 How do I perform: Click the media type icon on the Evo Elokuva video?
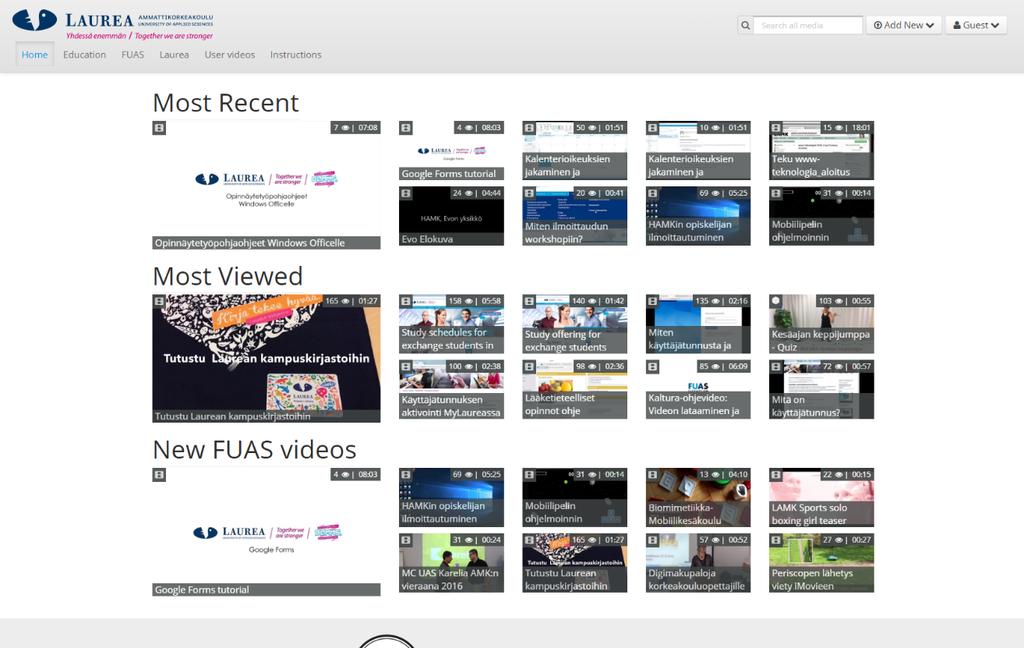(x=406, y=193)
